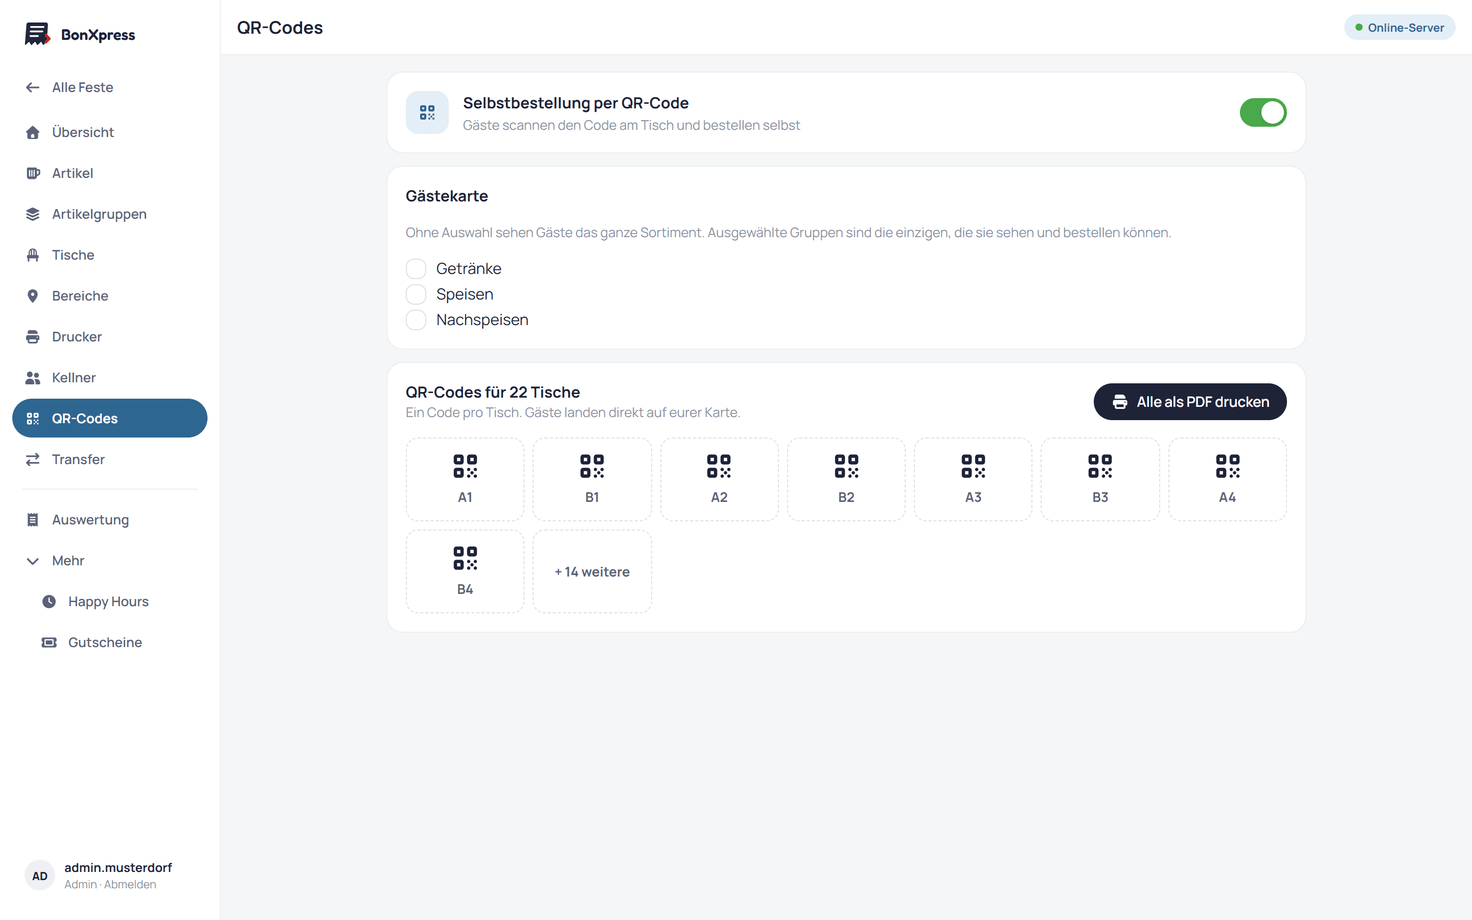The image size is (1472, 920).
Task: Show the +14 weitere tables
Action: (592, 572)
